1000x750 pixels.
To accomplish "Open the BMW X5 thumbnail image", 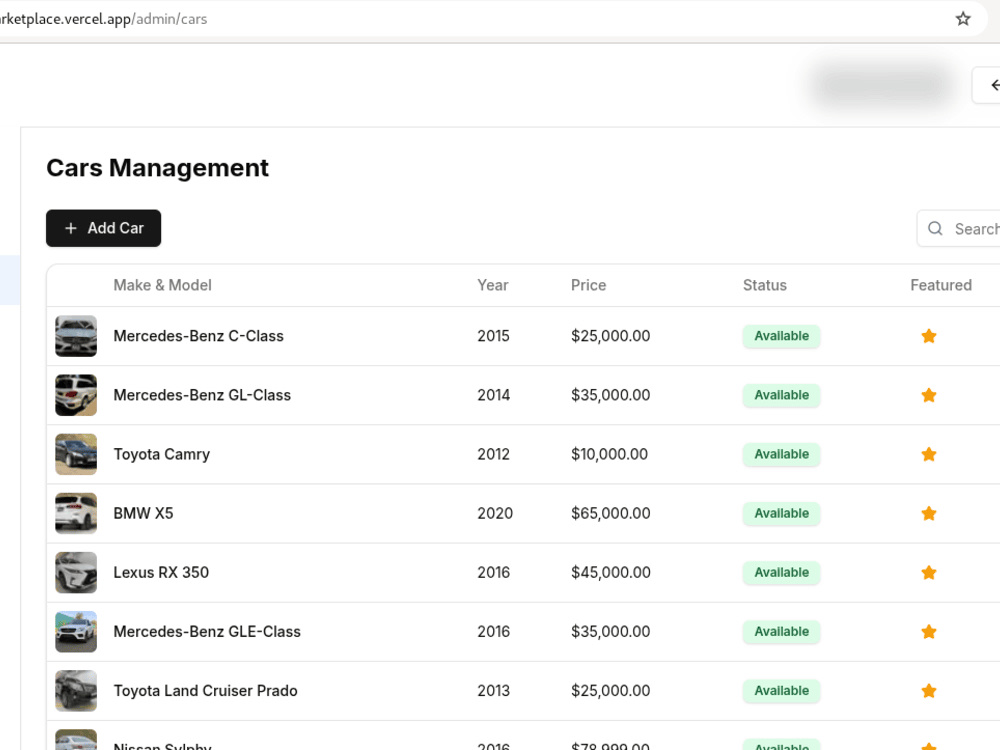I will pos(76,513).
